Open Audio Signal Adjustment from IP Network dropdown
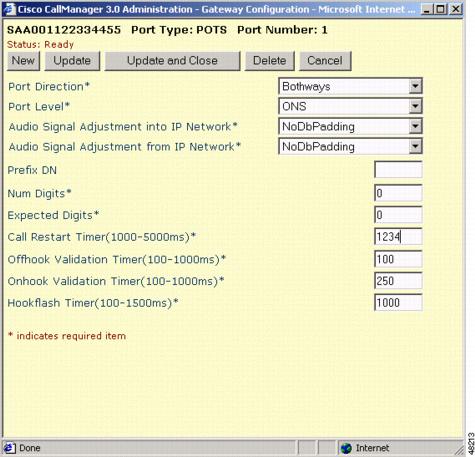Viewport: 475px width, 457px height. [350, 146]
